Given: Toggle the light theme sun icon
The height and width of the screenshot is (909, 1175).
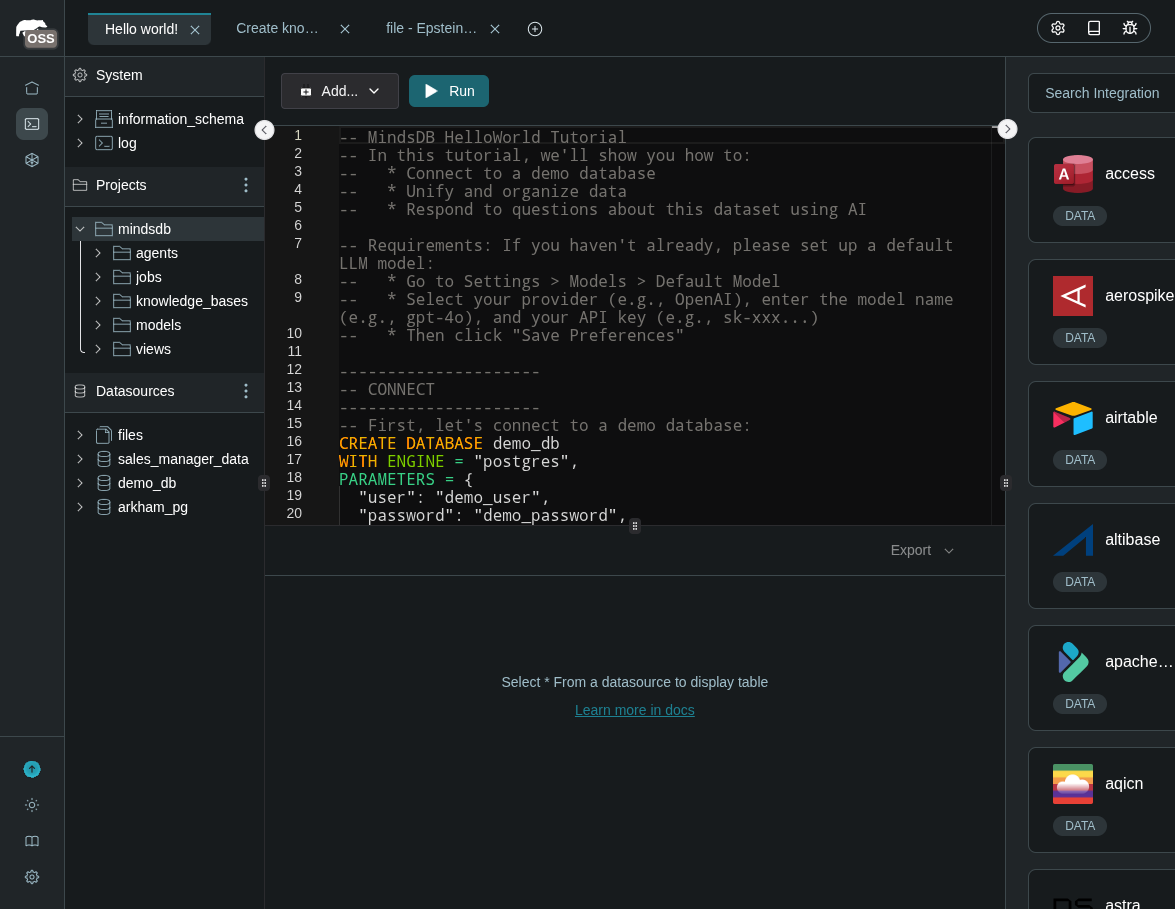Looking at the screenshot, I should click(x=31, y=805).
